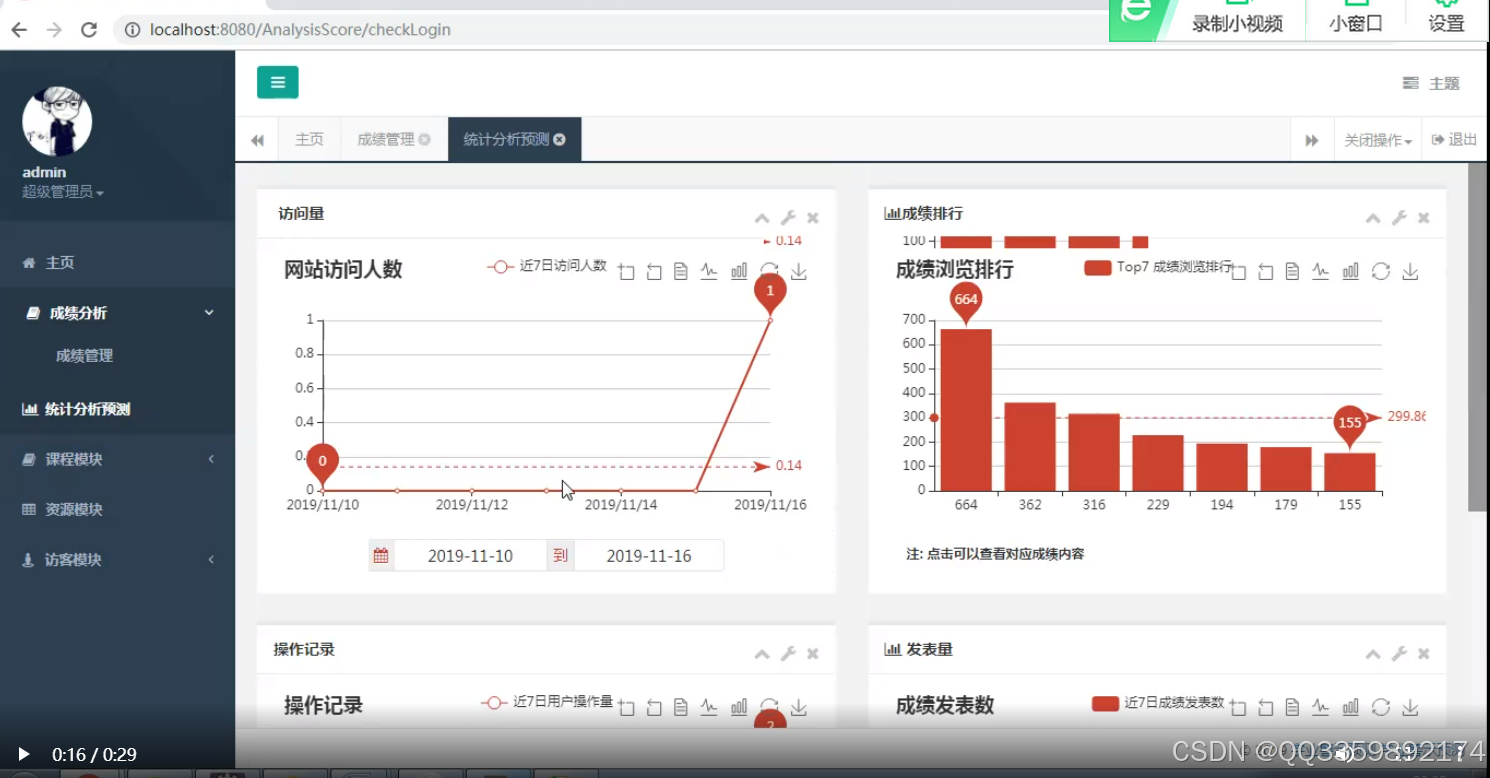Close the 成绩管理 tab with its x icon
The width and height of the screenshot is (1490, 778).
424,140
